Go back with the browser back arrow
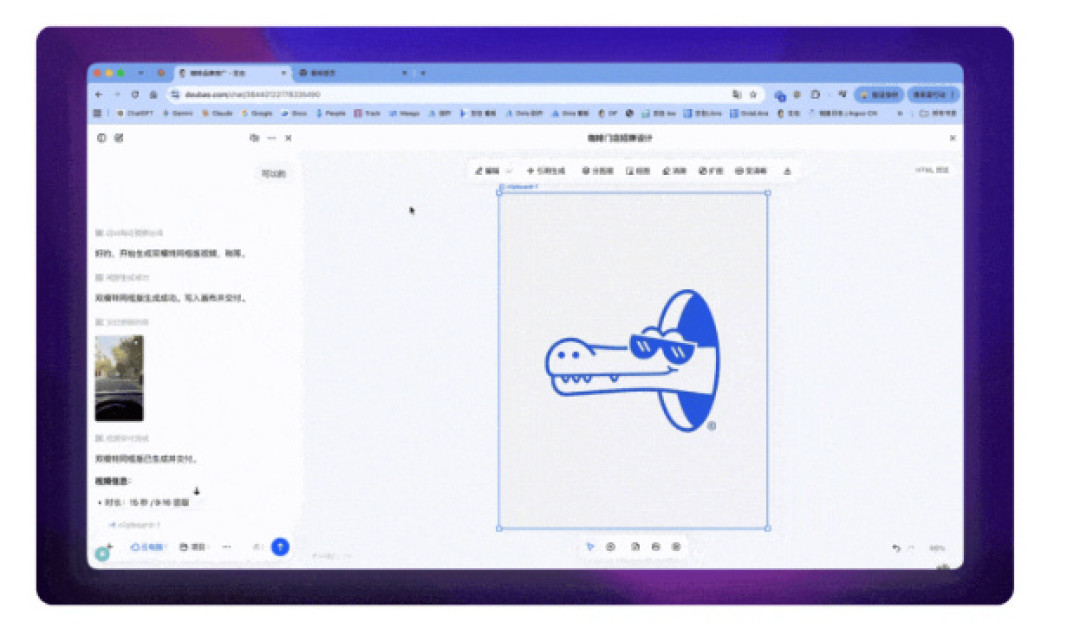Viewport: 1080px width, 641px height. pos(99,94)
